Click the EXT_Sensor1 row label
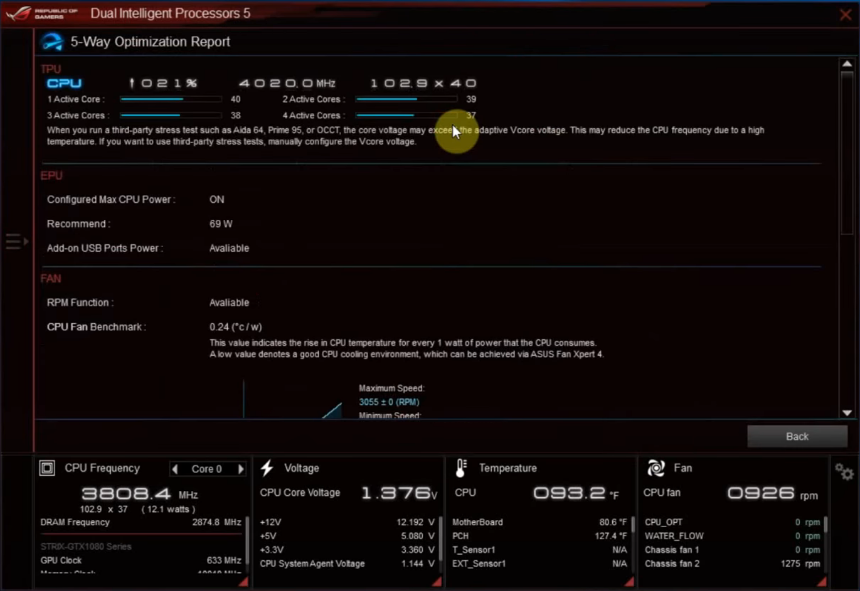Screen dimensions: 860x591 (x=479, y=563)
